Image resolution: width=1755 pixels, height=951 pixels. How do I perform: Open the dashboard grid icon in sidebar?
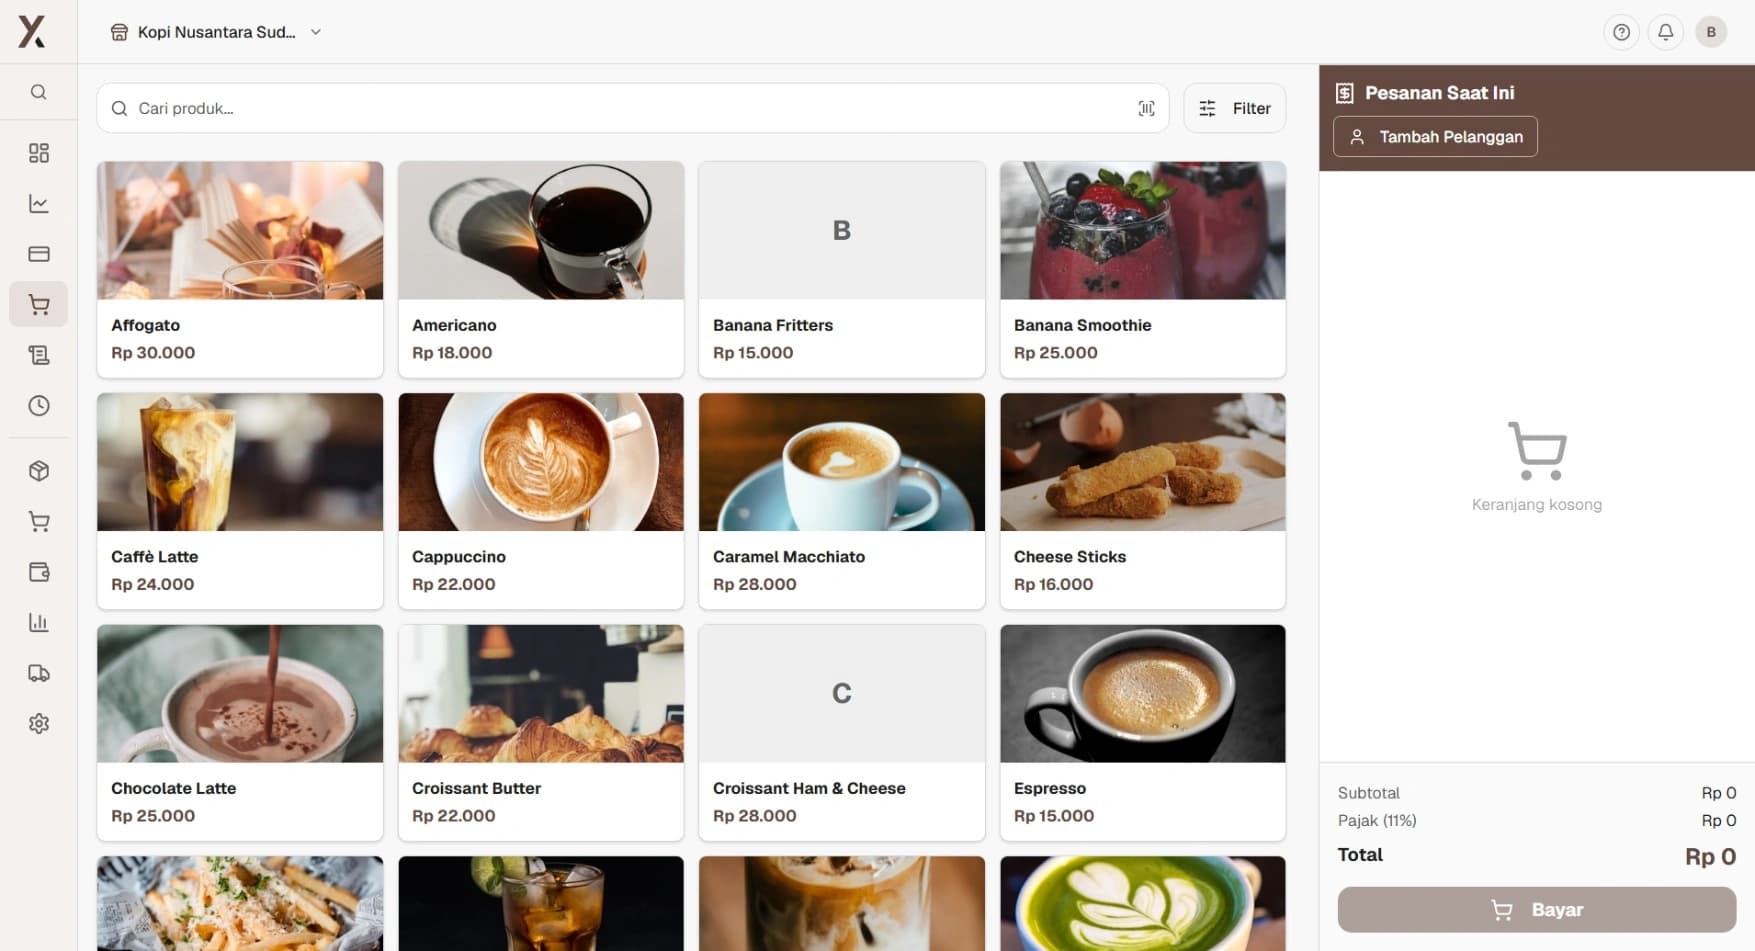click(39, 153)
